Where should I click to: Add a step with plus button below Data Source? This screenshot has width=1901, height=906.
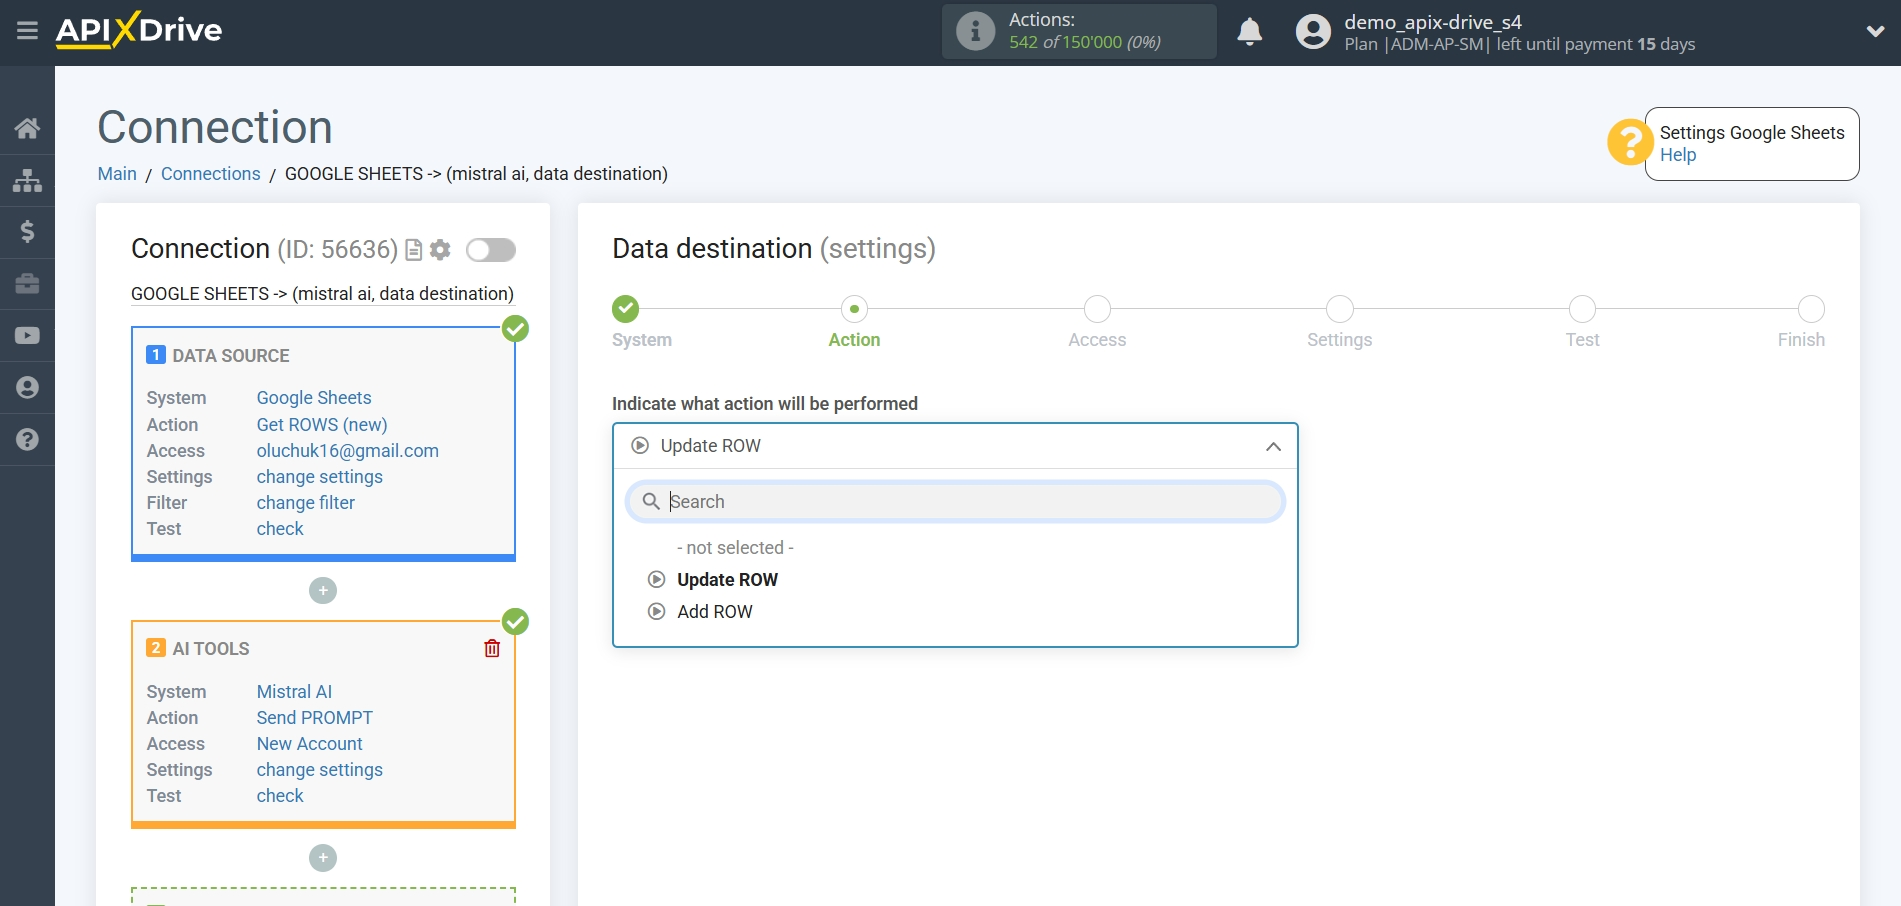[x=322, y=591]
